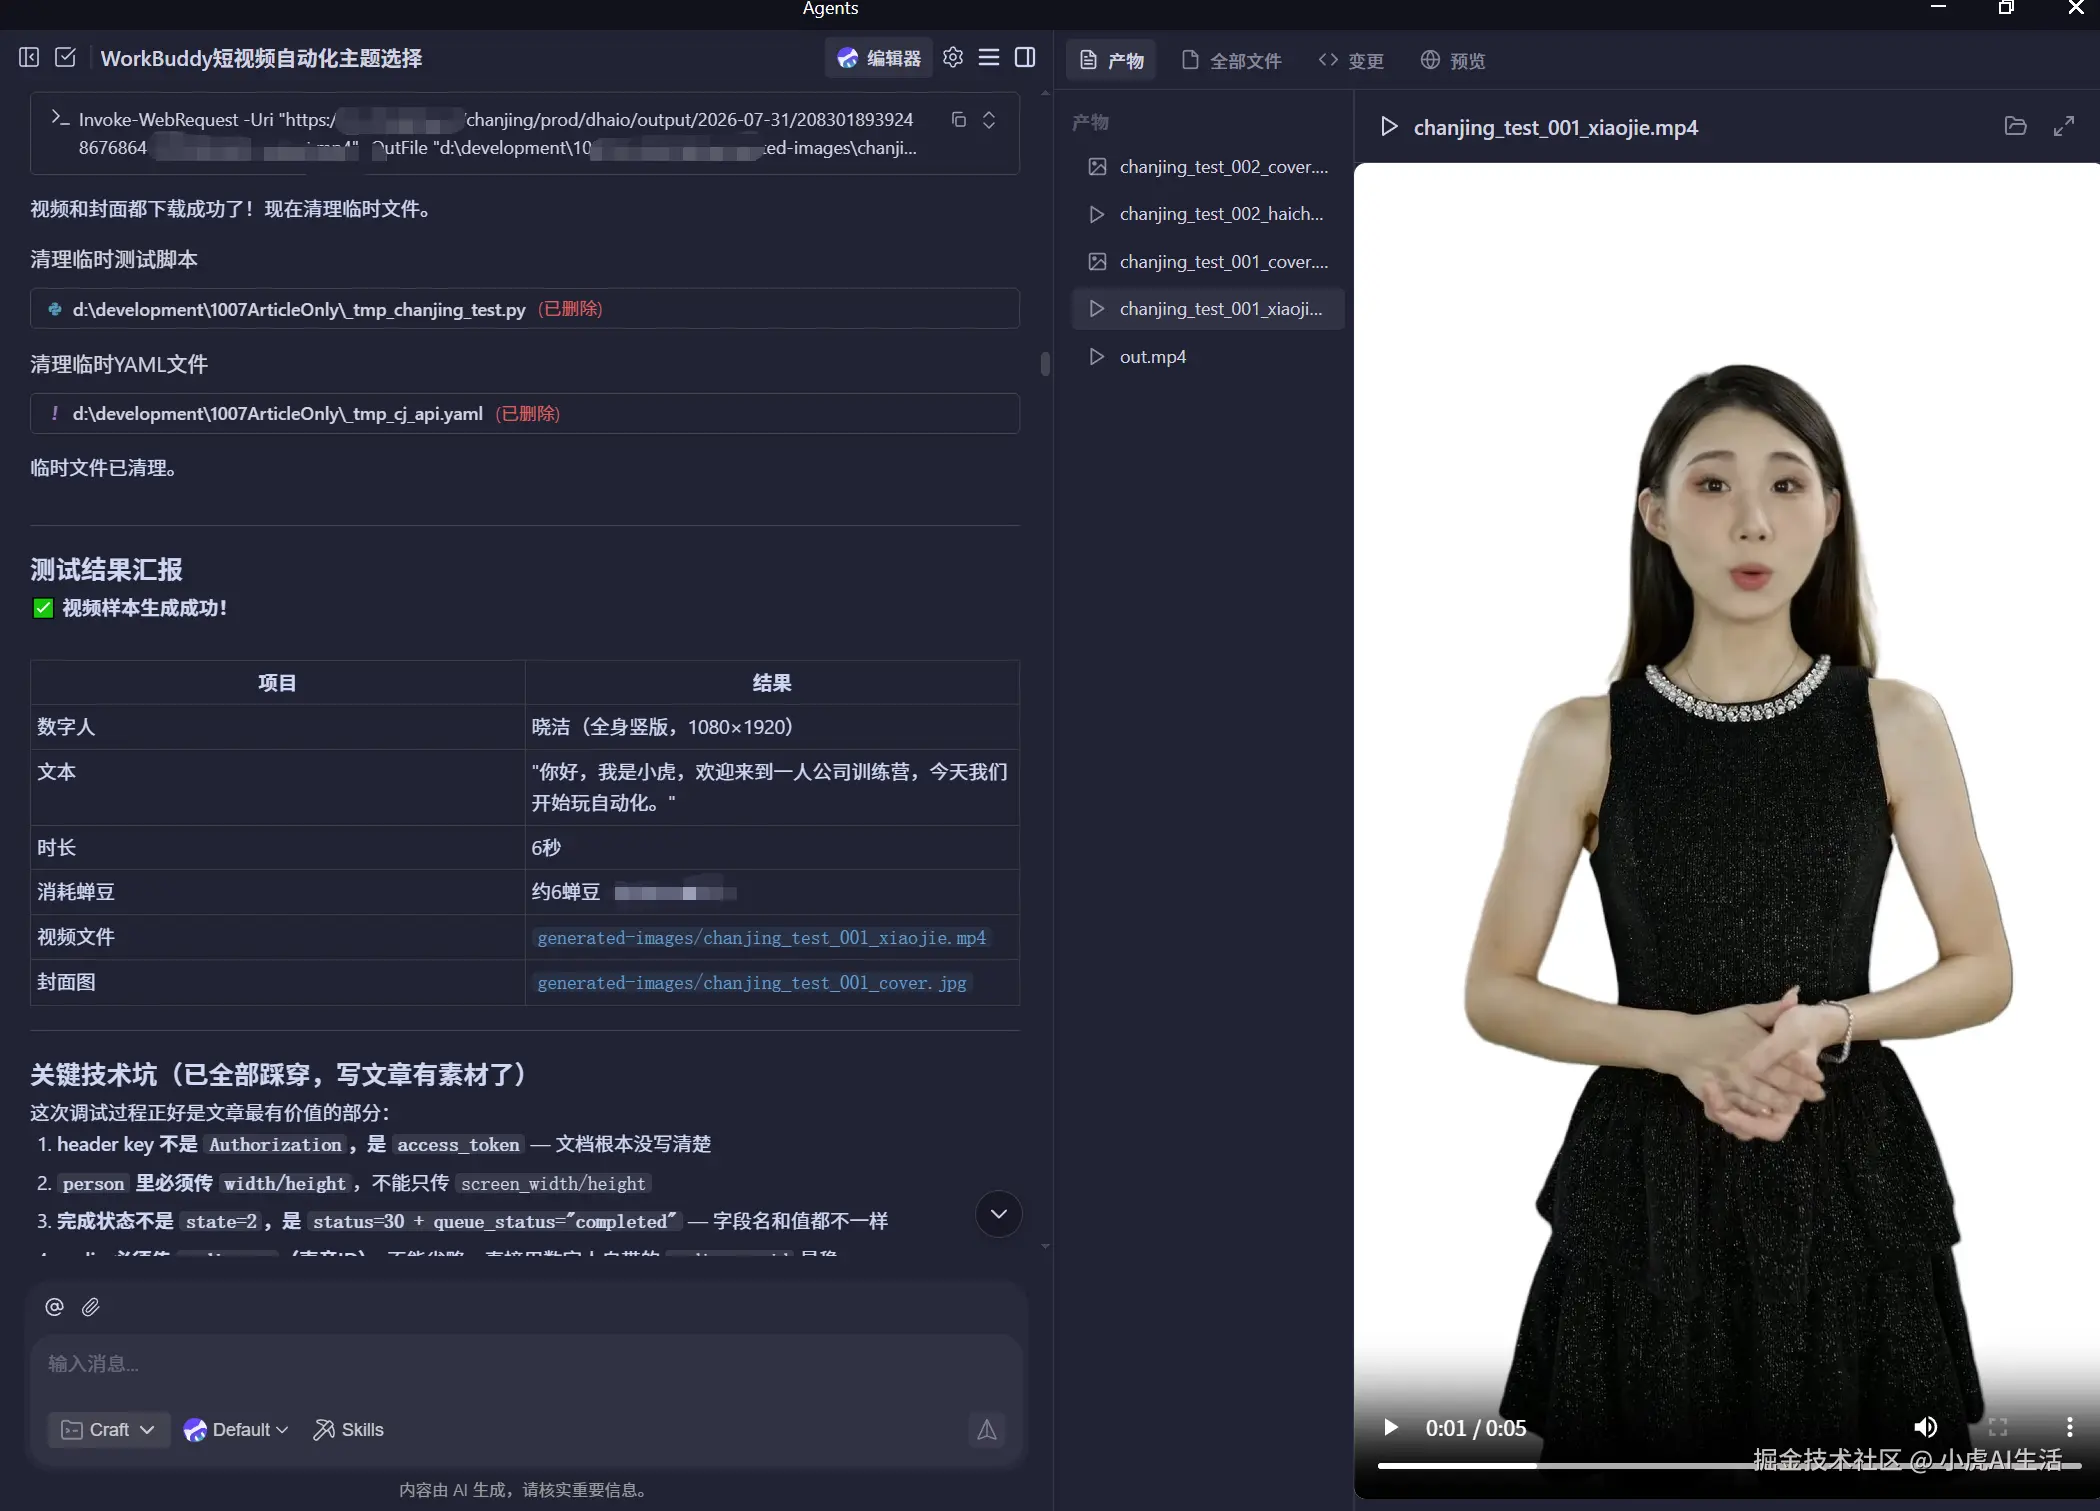Open the Craft mode dropdown
The image size is (2100, 1511).
pos(108,1430)
